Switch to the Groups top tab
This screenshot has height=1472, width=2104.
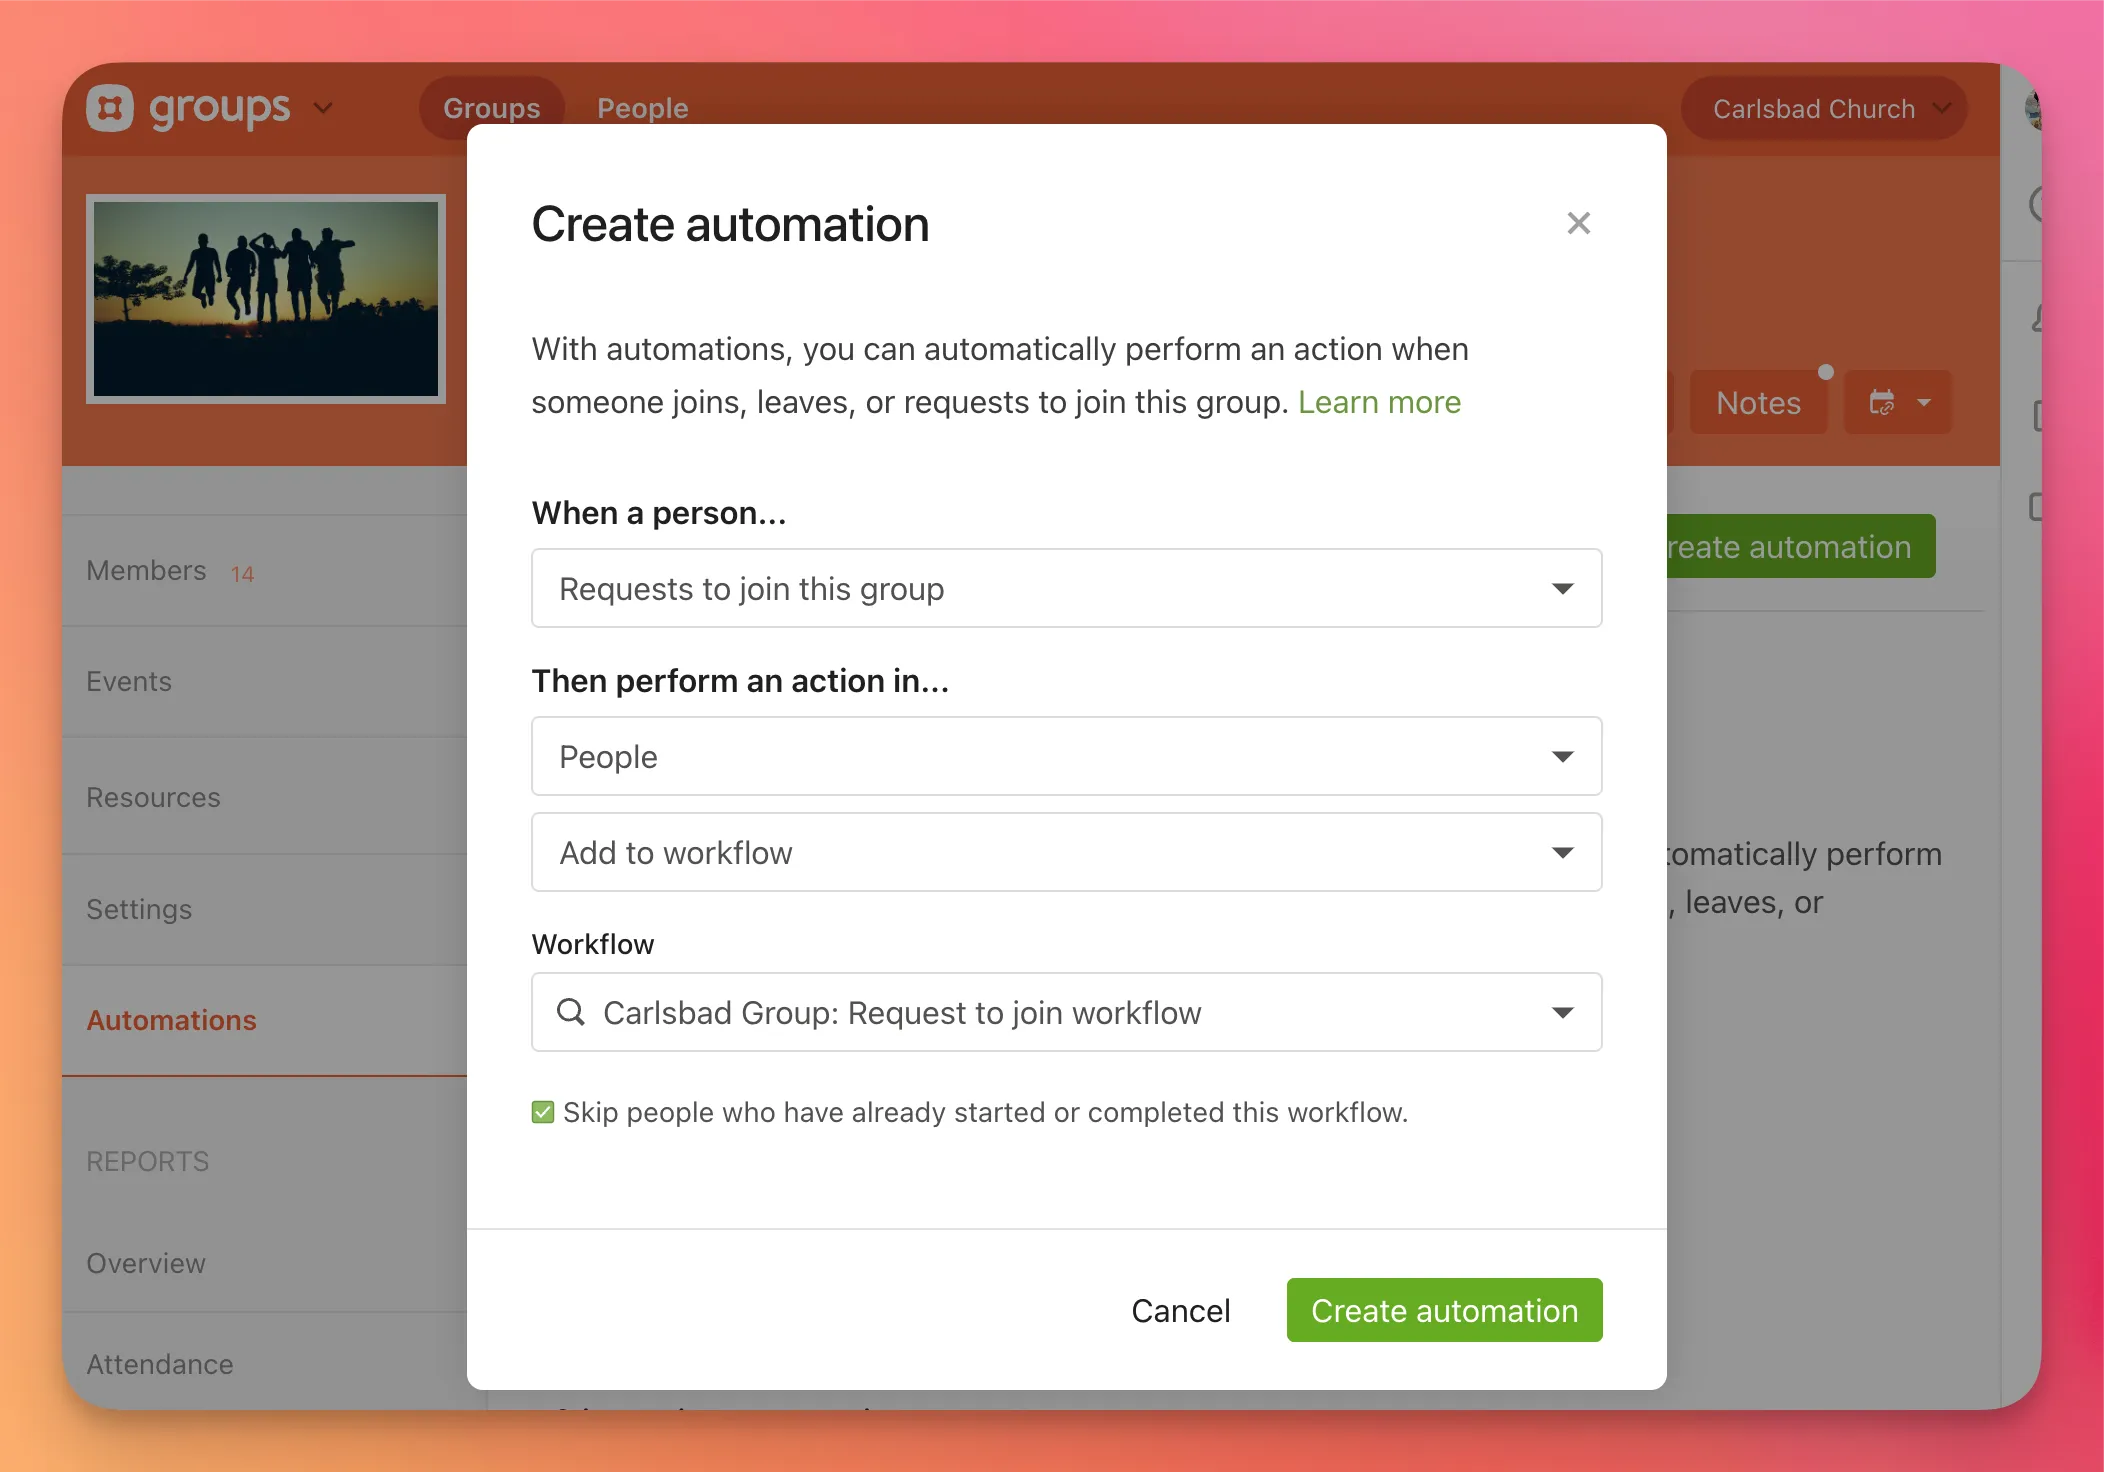pyautogui.click(x=491, y=108)
